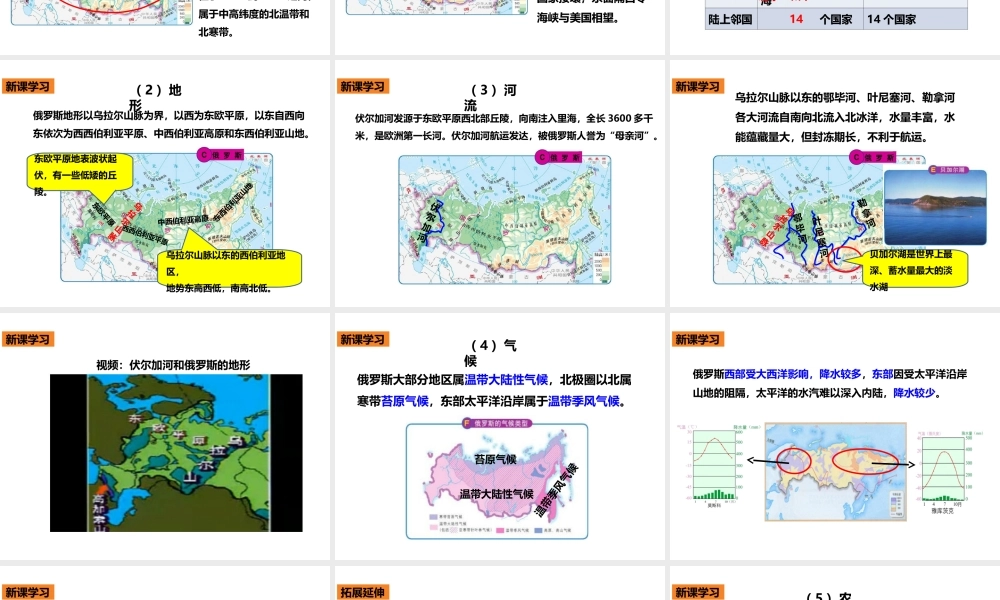Image resolution: width=1000 pixels, height=600 pixels.
Task: Click the (2) 地形 title text
Action: [158, 97]
